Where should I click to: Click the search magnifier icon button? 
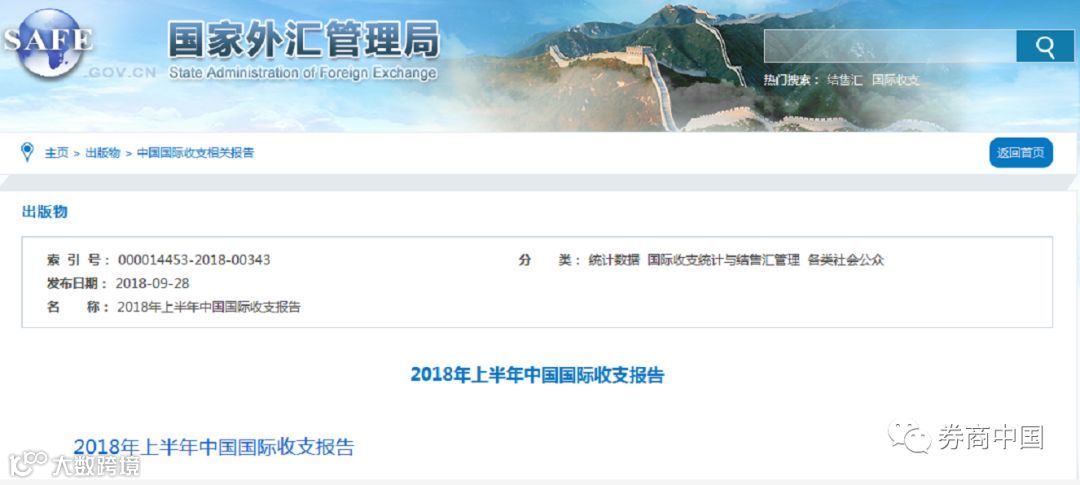click(x=1045, y=46)
